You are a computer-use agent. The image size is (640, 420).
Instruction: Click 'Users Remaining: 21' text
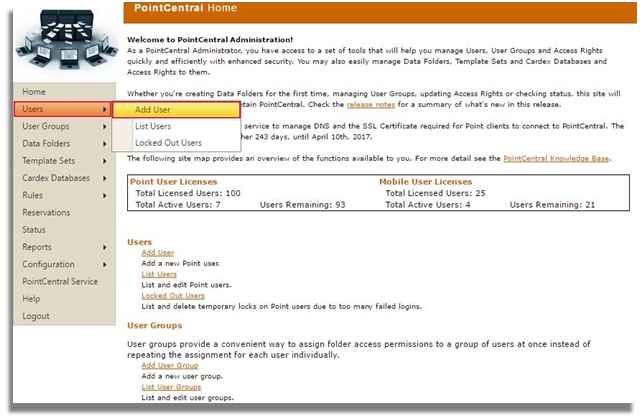[552, 205]
